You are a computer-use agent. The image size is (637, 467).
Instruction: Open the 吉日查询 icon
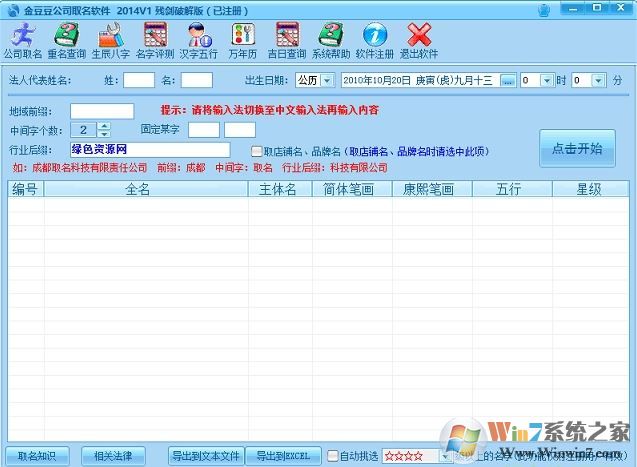point(287,41)
